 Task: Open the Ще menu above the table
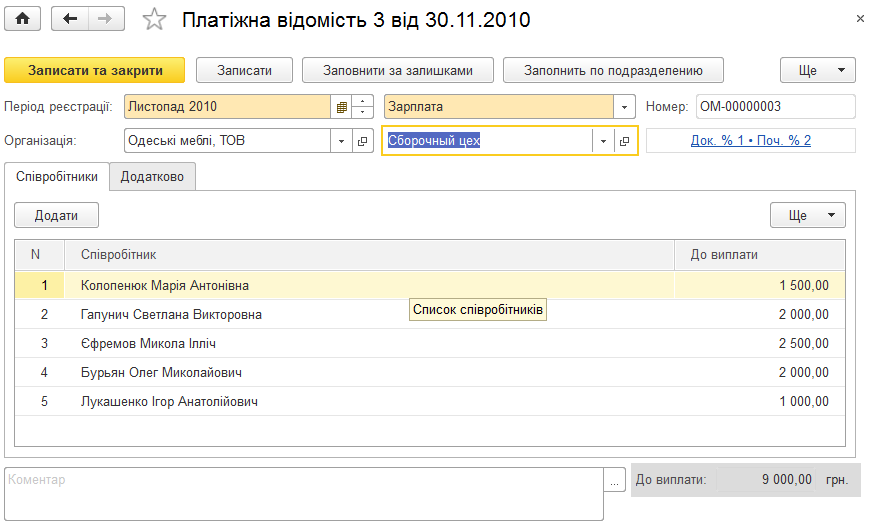pyautogui.click(x=808, y=215)
